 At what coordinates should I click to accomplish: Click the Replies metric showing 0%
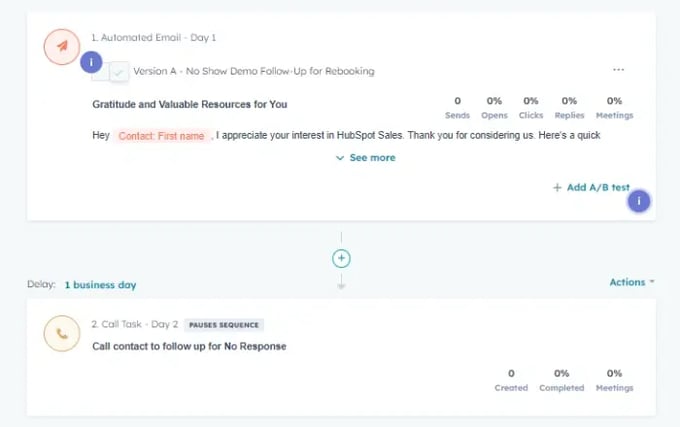pos(569,108)
